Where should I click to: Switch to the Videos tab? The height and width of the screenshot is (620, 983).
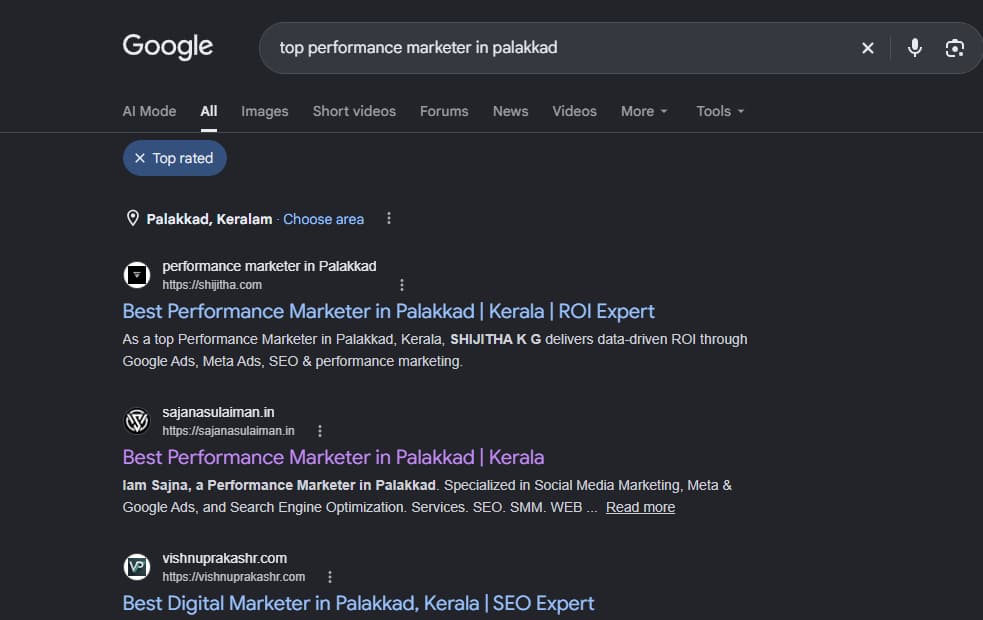click(x=574, y=111)
